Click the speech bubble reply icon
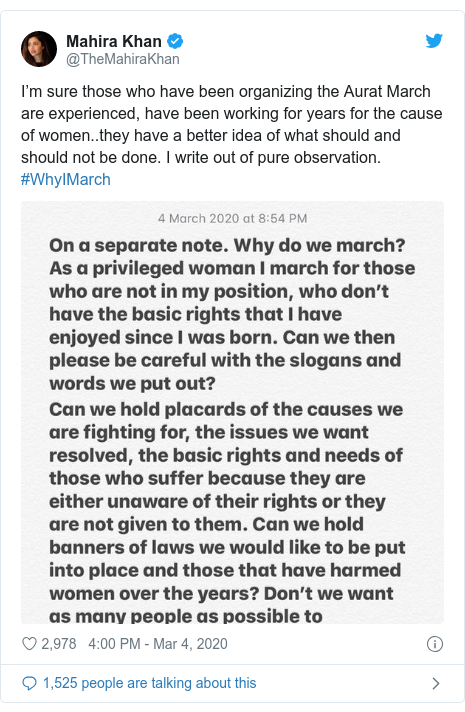 tap(30, 683)
